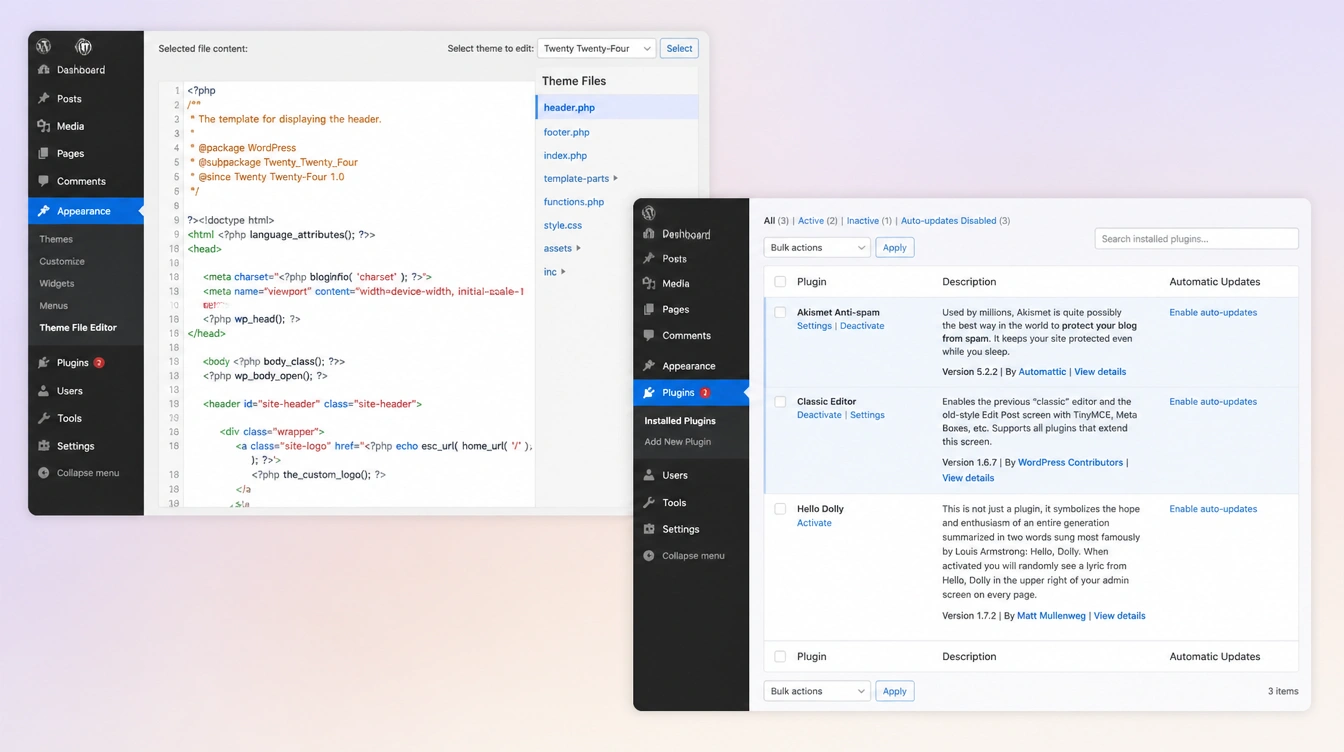Tick the Akismet Anti-spam checkbox
Image resolution: width=1344 pixels, height=752 pixels.
coord(781,313)
